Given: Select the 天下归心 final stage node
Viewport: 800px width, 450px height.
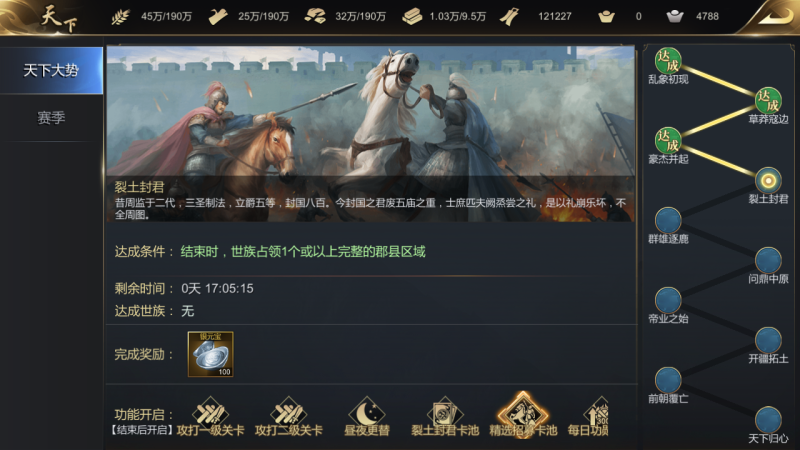Looking at the screenshot, I should point(768,419).
